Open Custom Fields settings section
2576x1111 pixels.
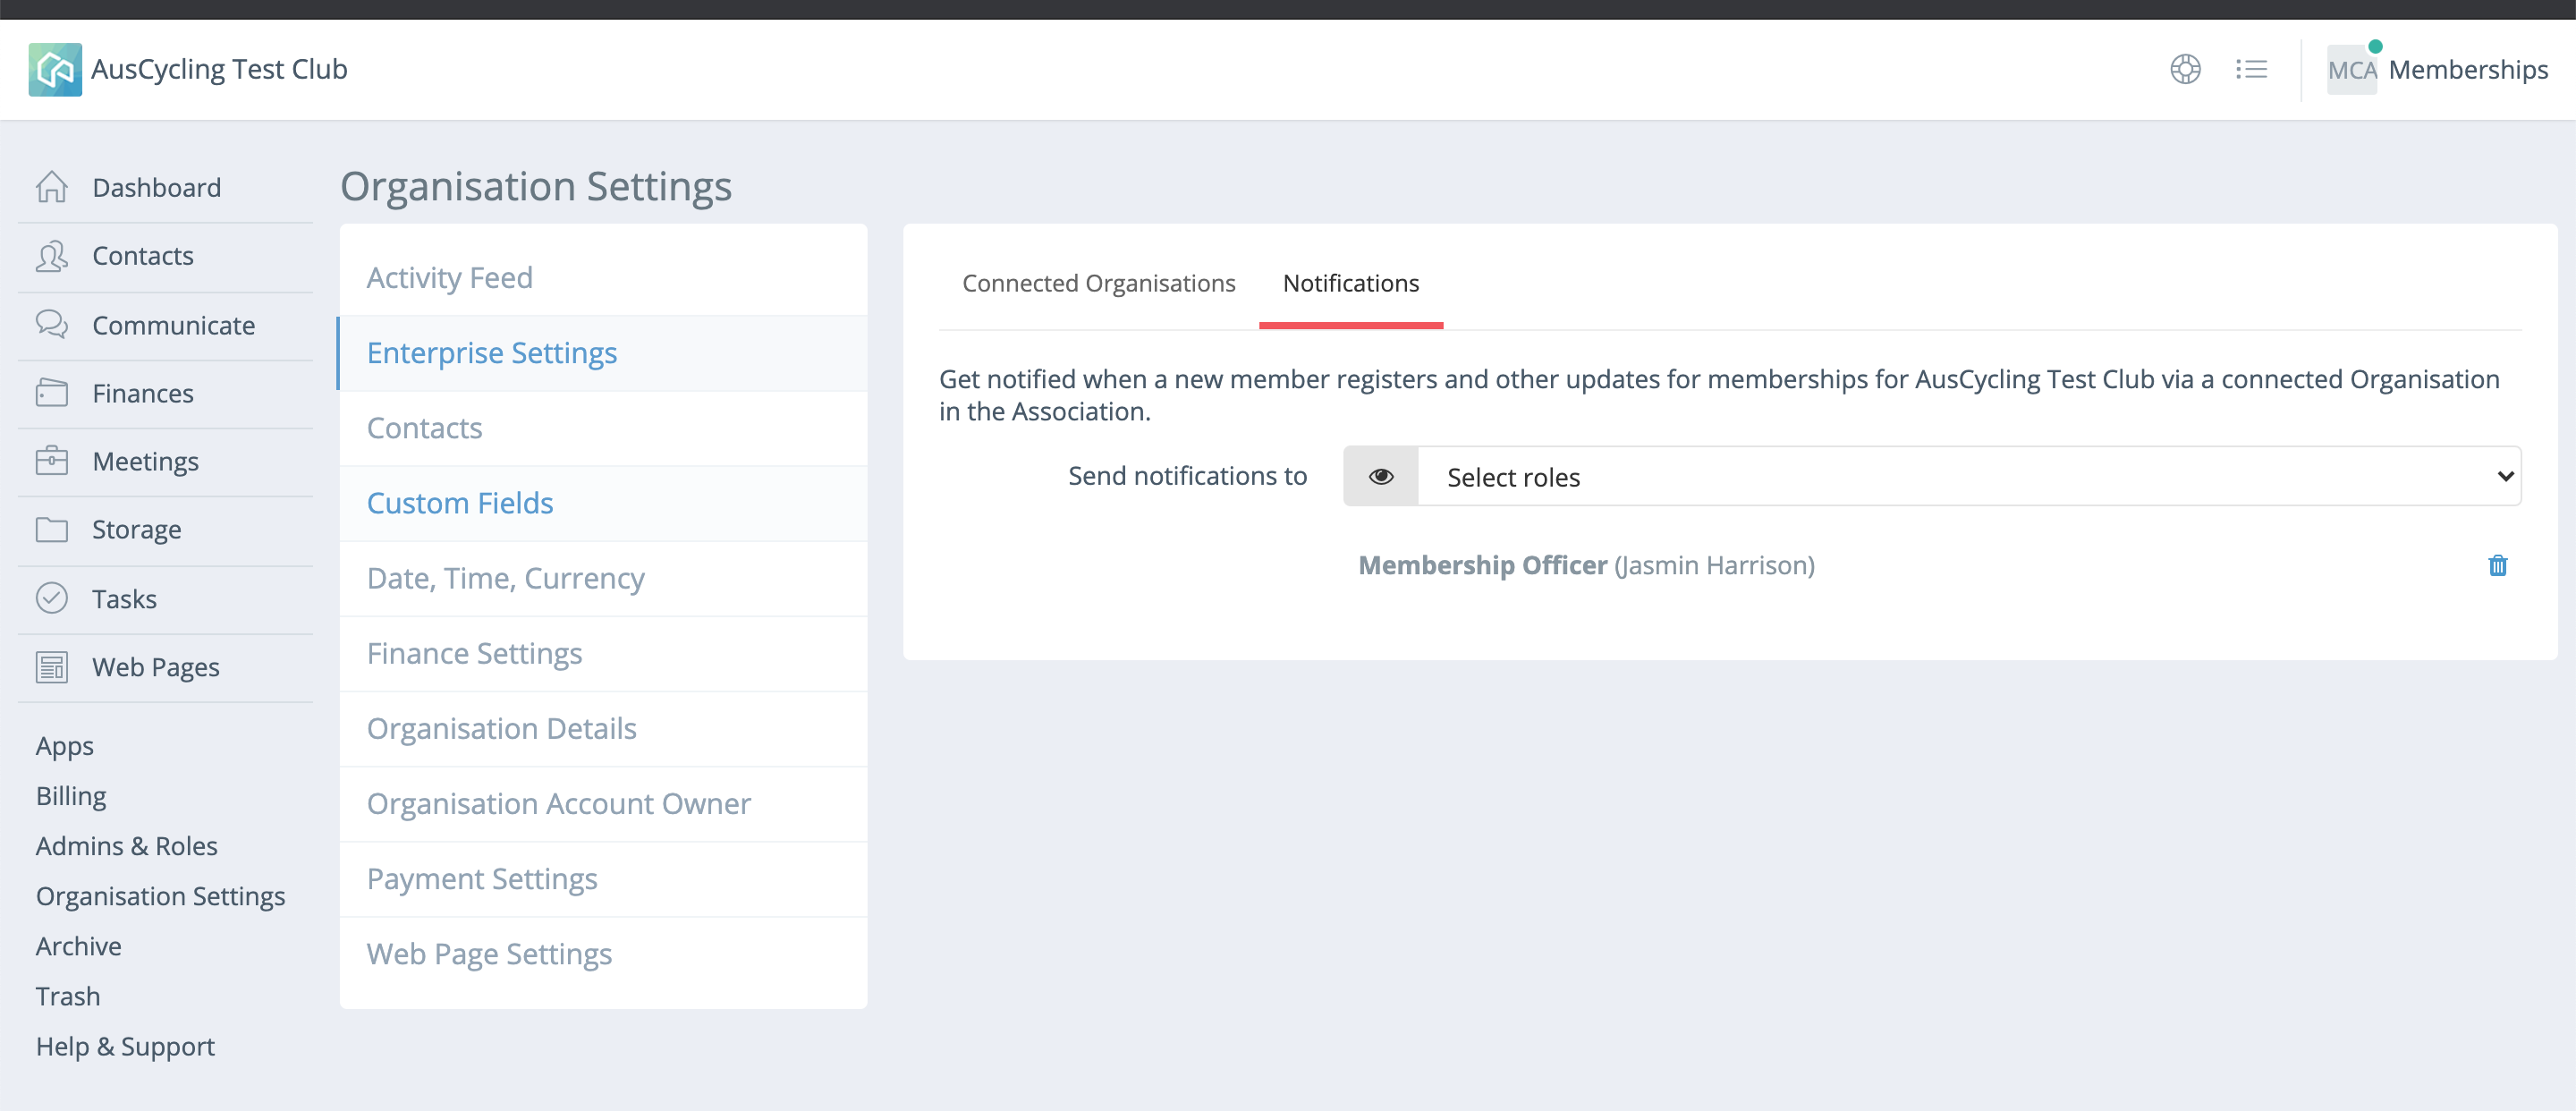click(460, 502)
